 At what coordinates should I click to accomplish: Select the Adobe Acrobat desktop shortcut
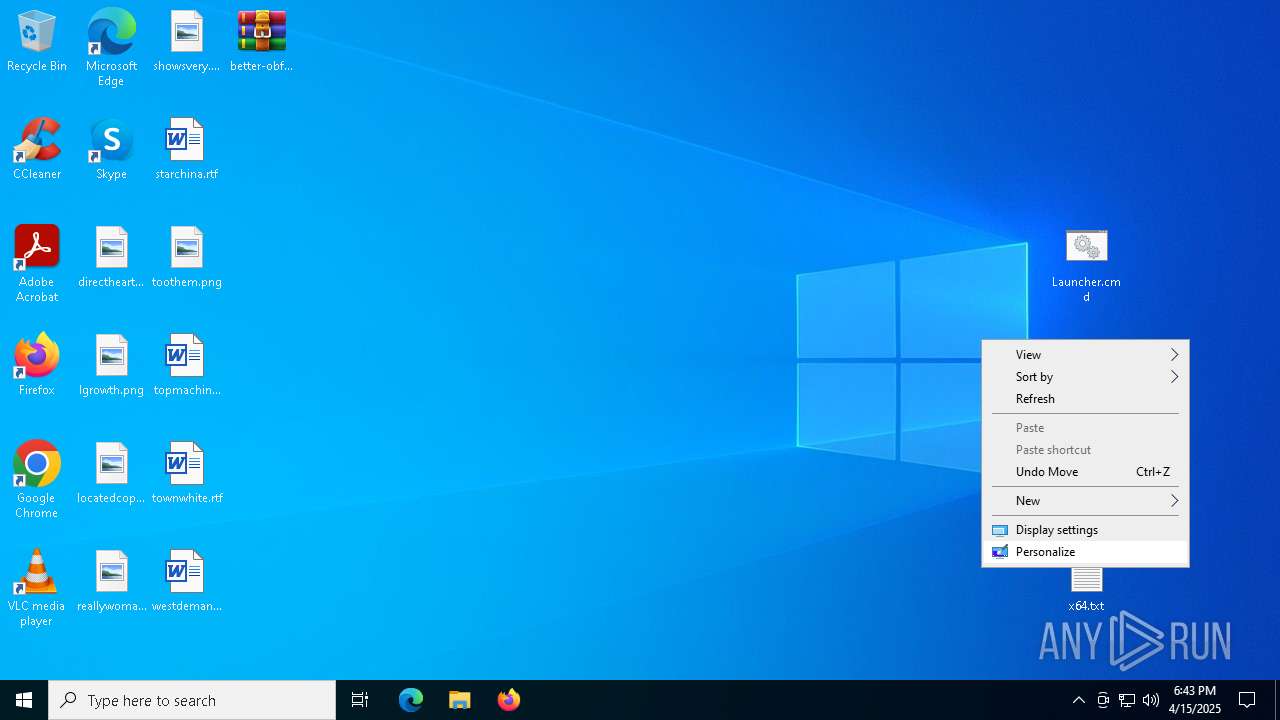[x=37, y=264]
